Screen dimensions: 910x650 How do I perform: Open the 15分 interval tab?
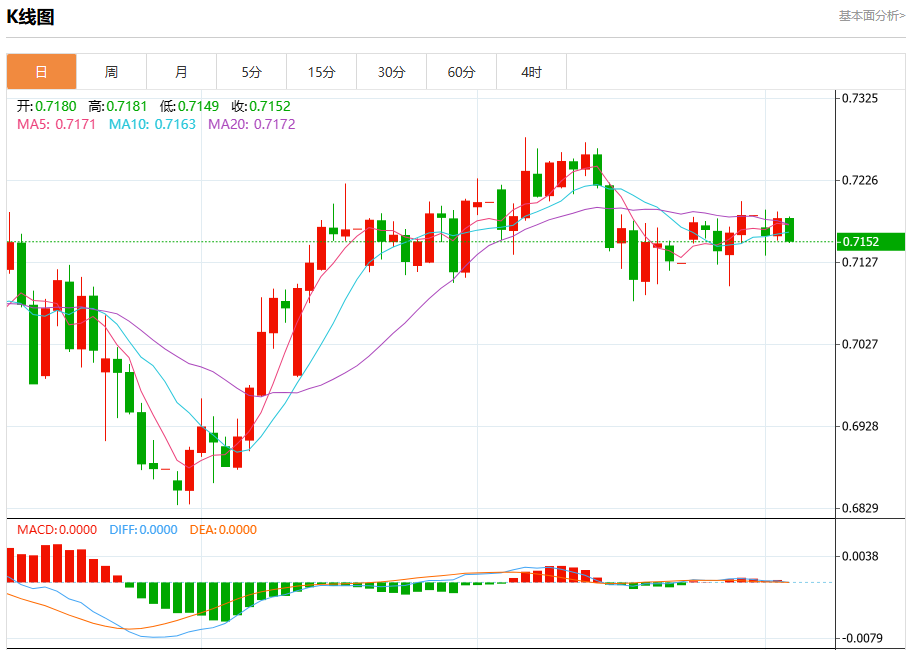click(322, 72)
